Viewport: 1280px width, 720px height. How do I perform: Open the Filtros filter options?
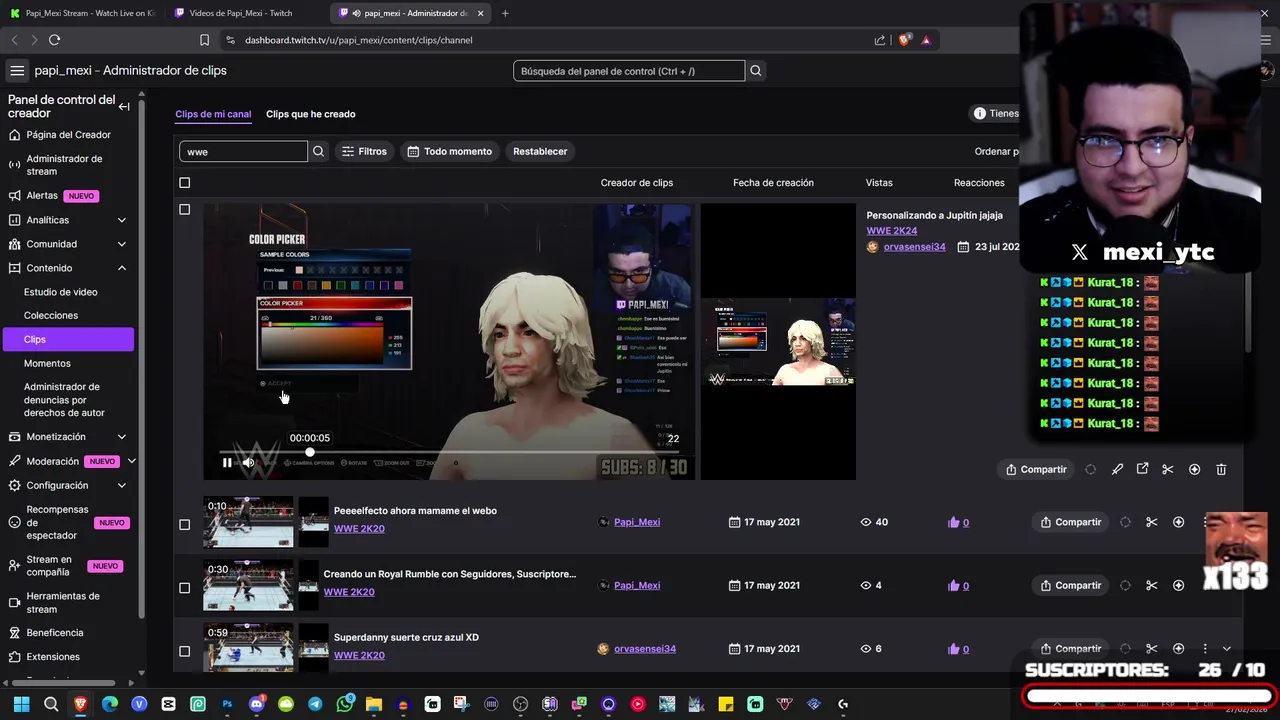point(364,151)
